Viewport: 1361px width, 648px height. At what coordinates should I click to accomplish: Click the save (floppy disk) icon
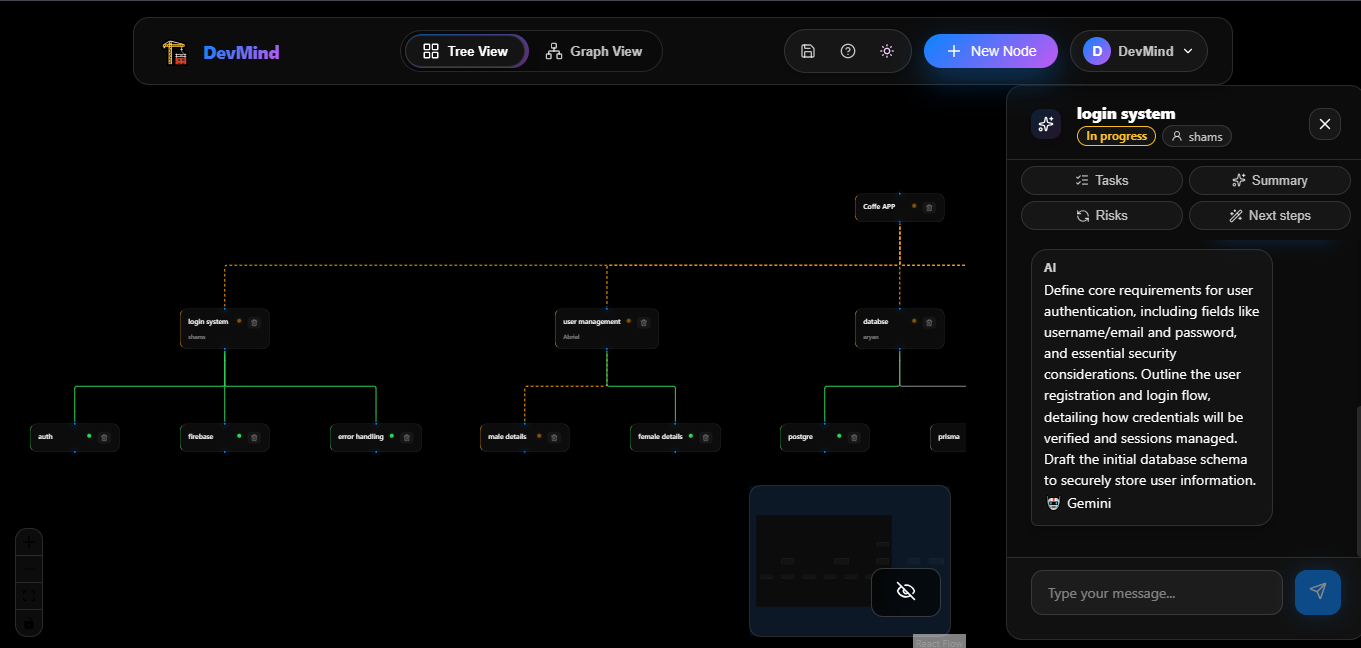tap(808, 51)
